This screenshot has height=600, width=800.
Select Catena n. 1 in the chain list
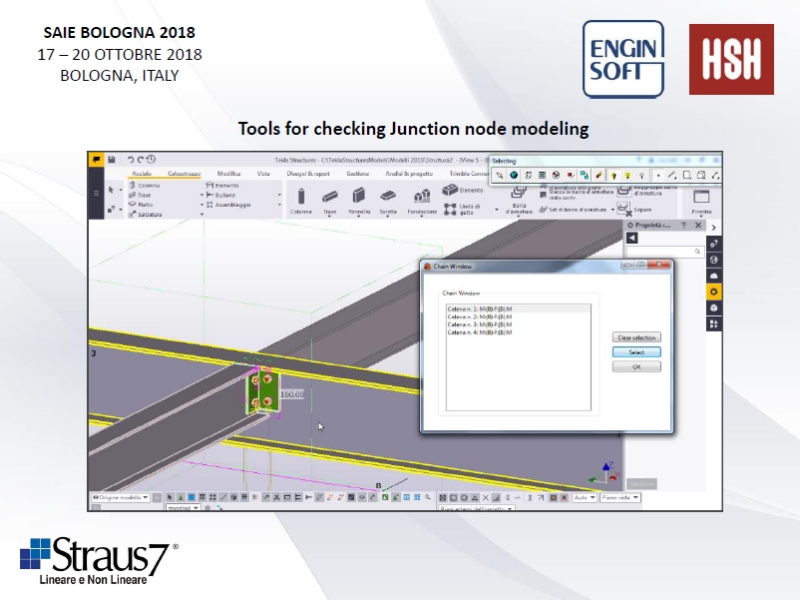[480, 309]
